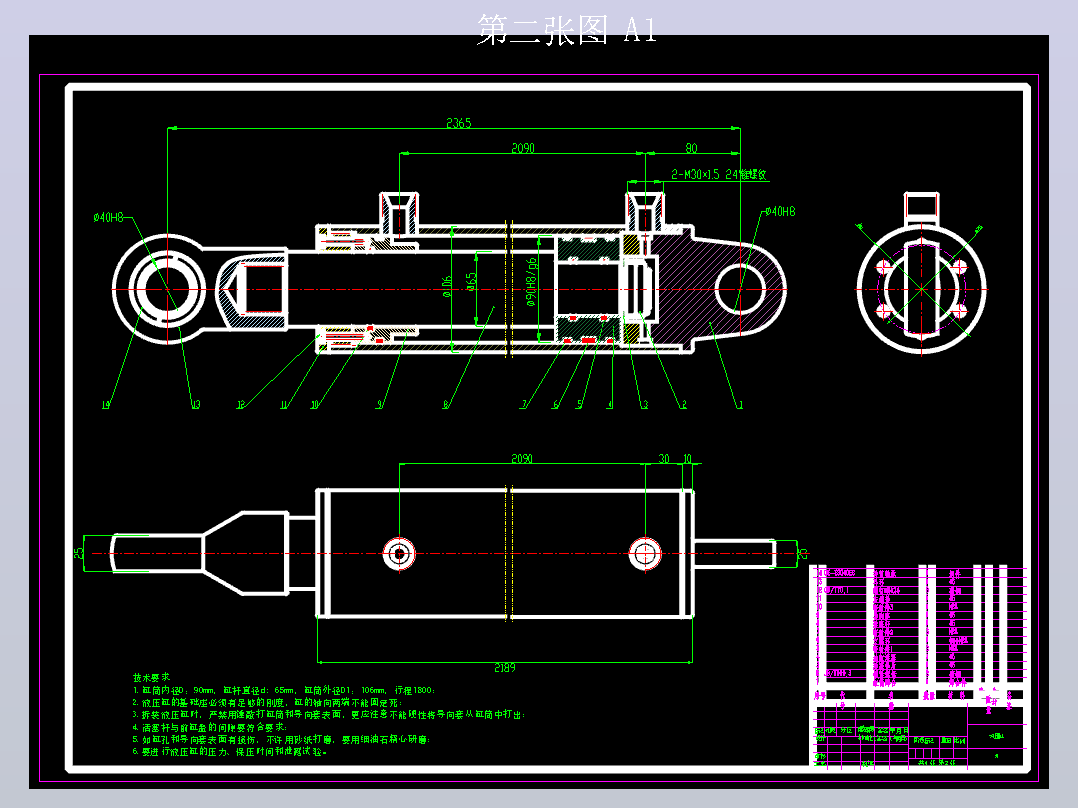Select the 2-M30×1.5 thread annotation
The width and height of the screenshot is (1078, 808).
tap(718, 175)
